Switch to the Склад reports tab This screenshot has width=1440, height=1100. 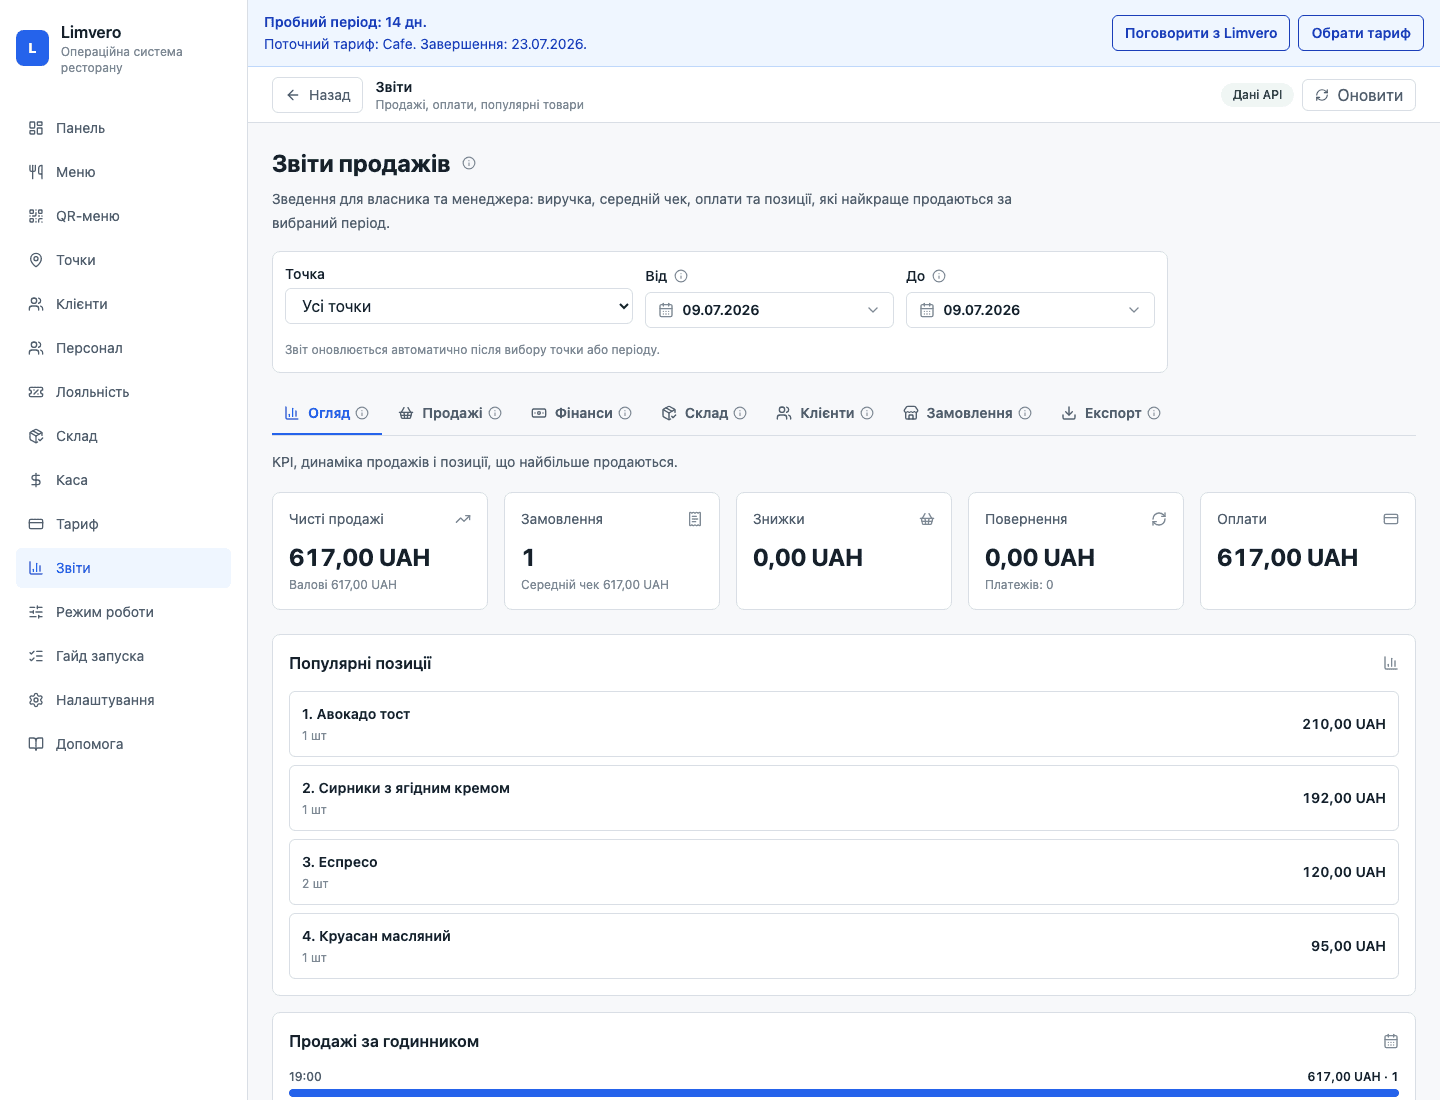[x=704, y=413]
